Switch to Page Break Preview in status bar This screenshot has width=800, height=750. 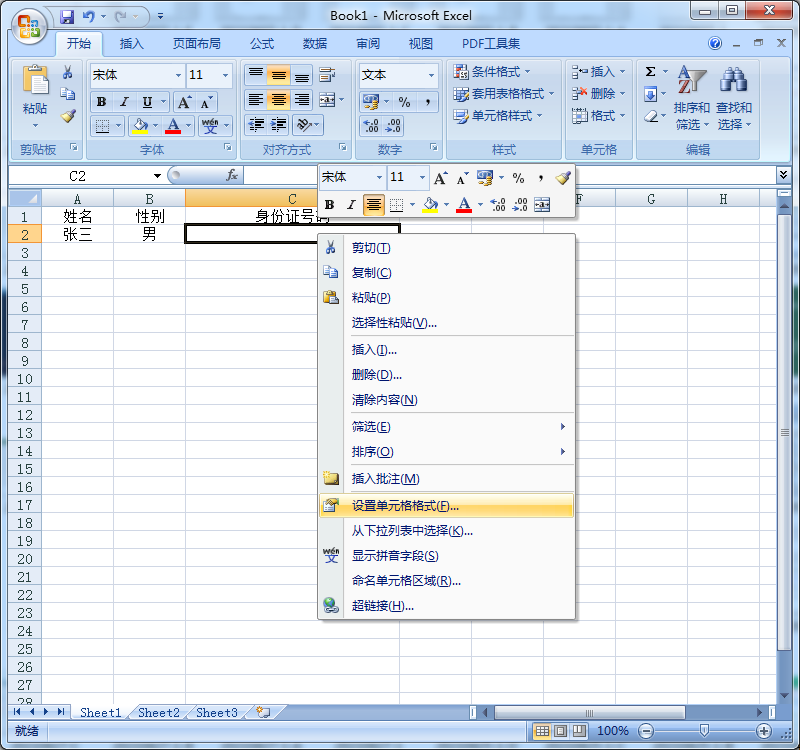click(579, 731)
